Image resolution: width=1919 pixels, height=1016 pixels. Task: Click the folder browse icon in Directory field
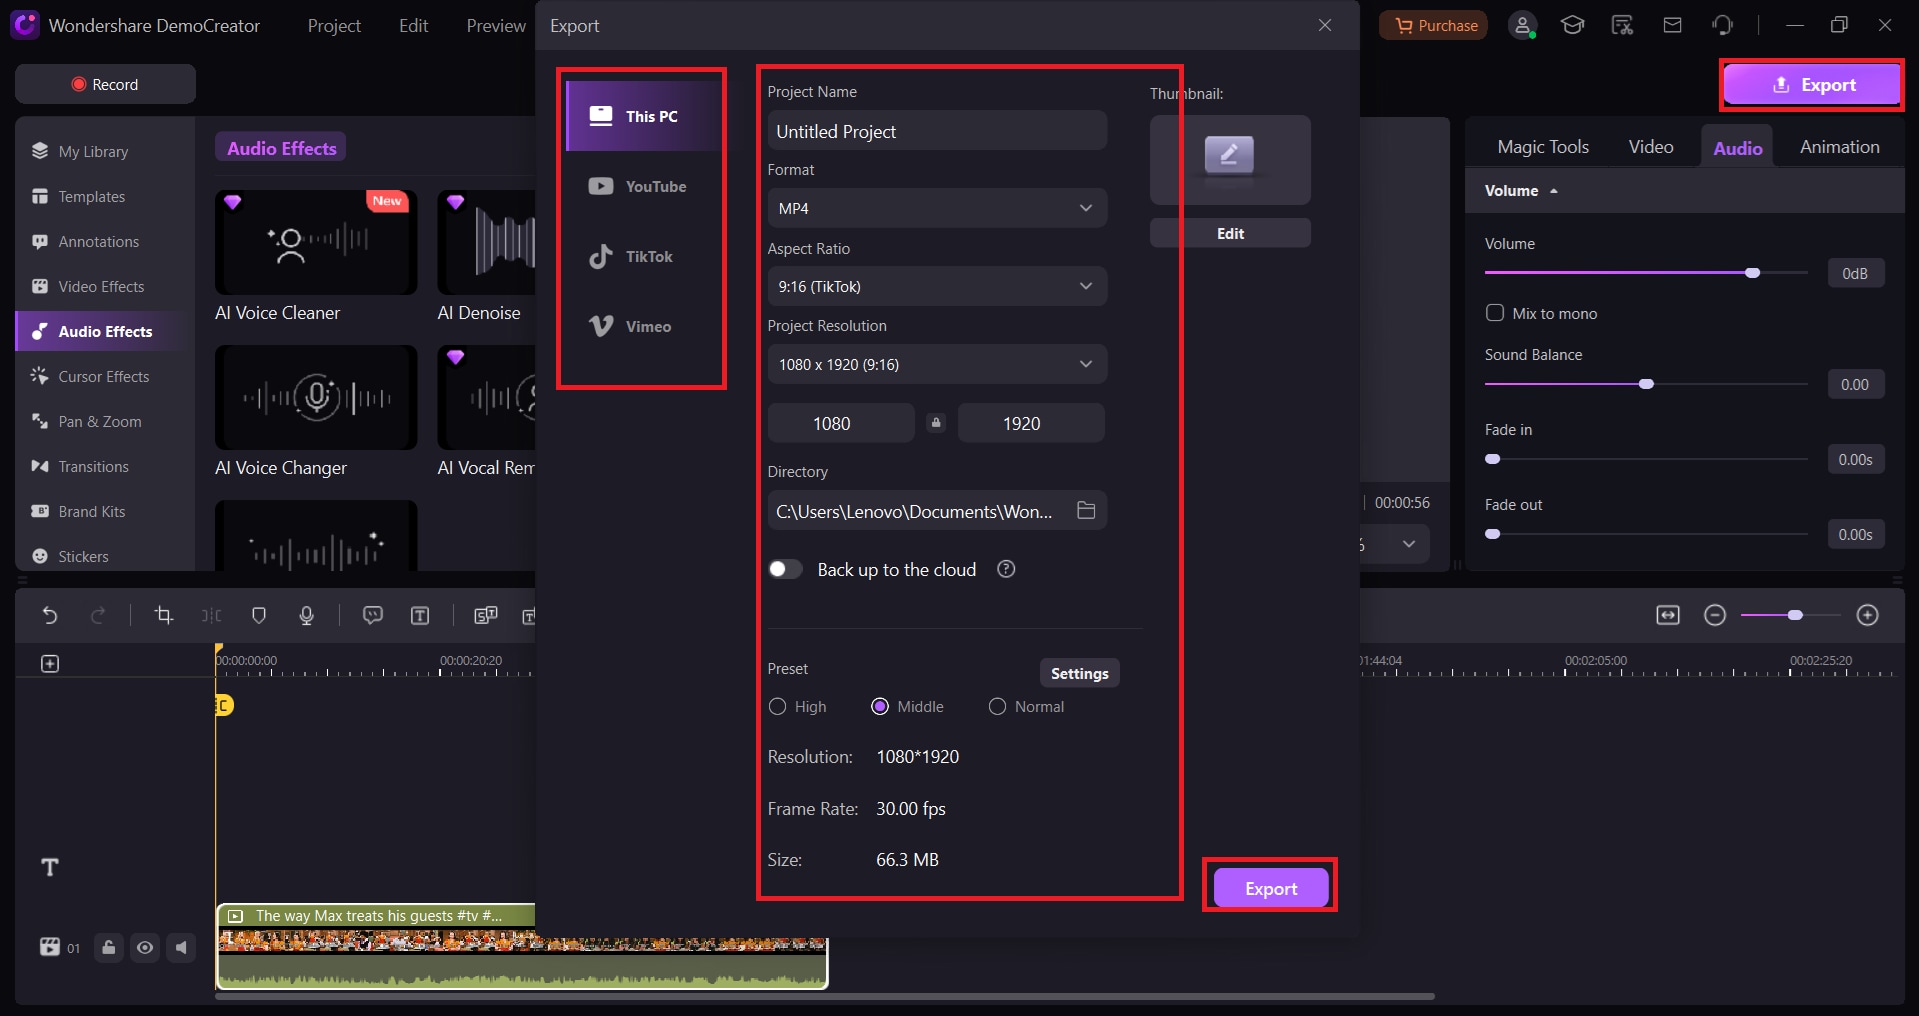click(1086, 511)
